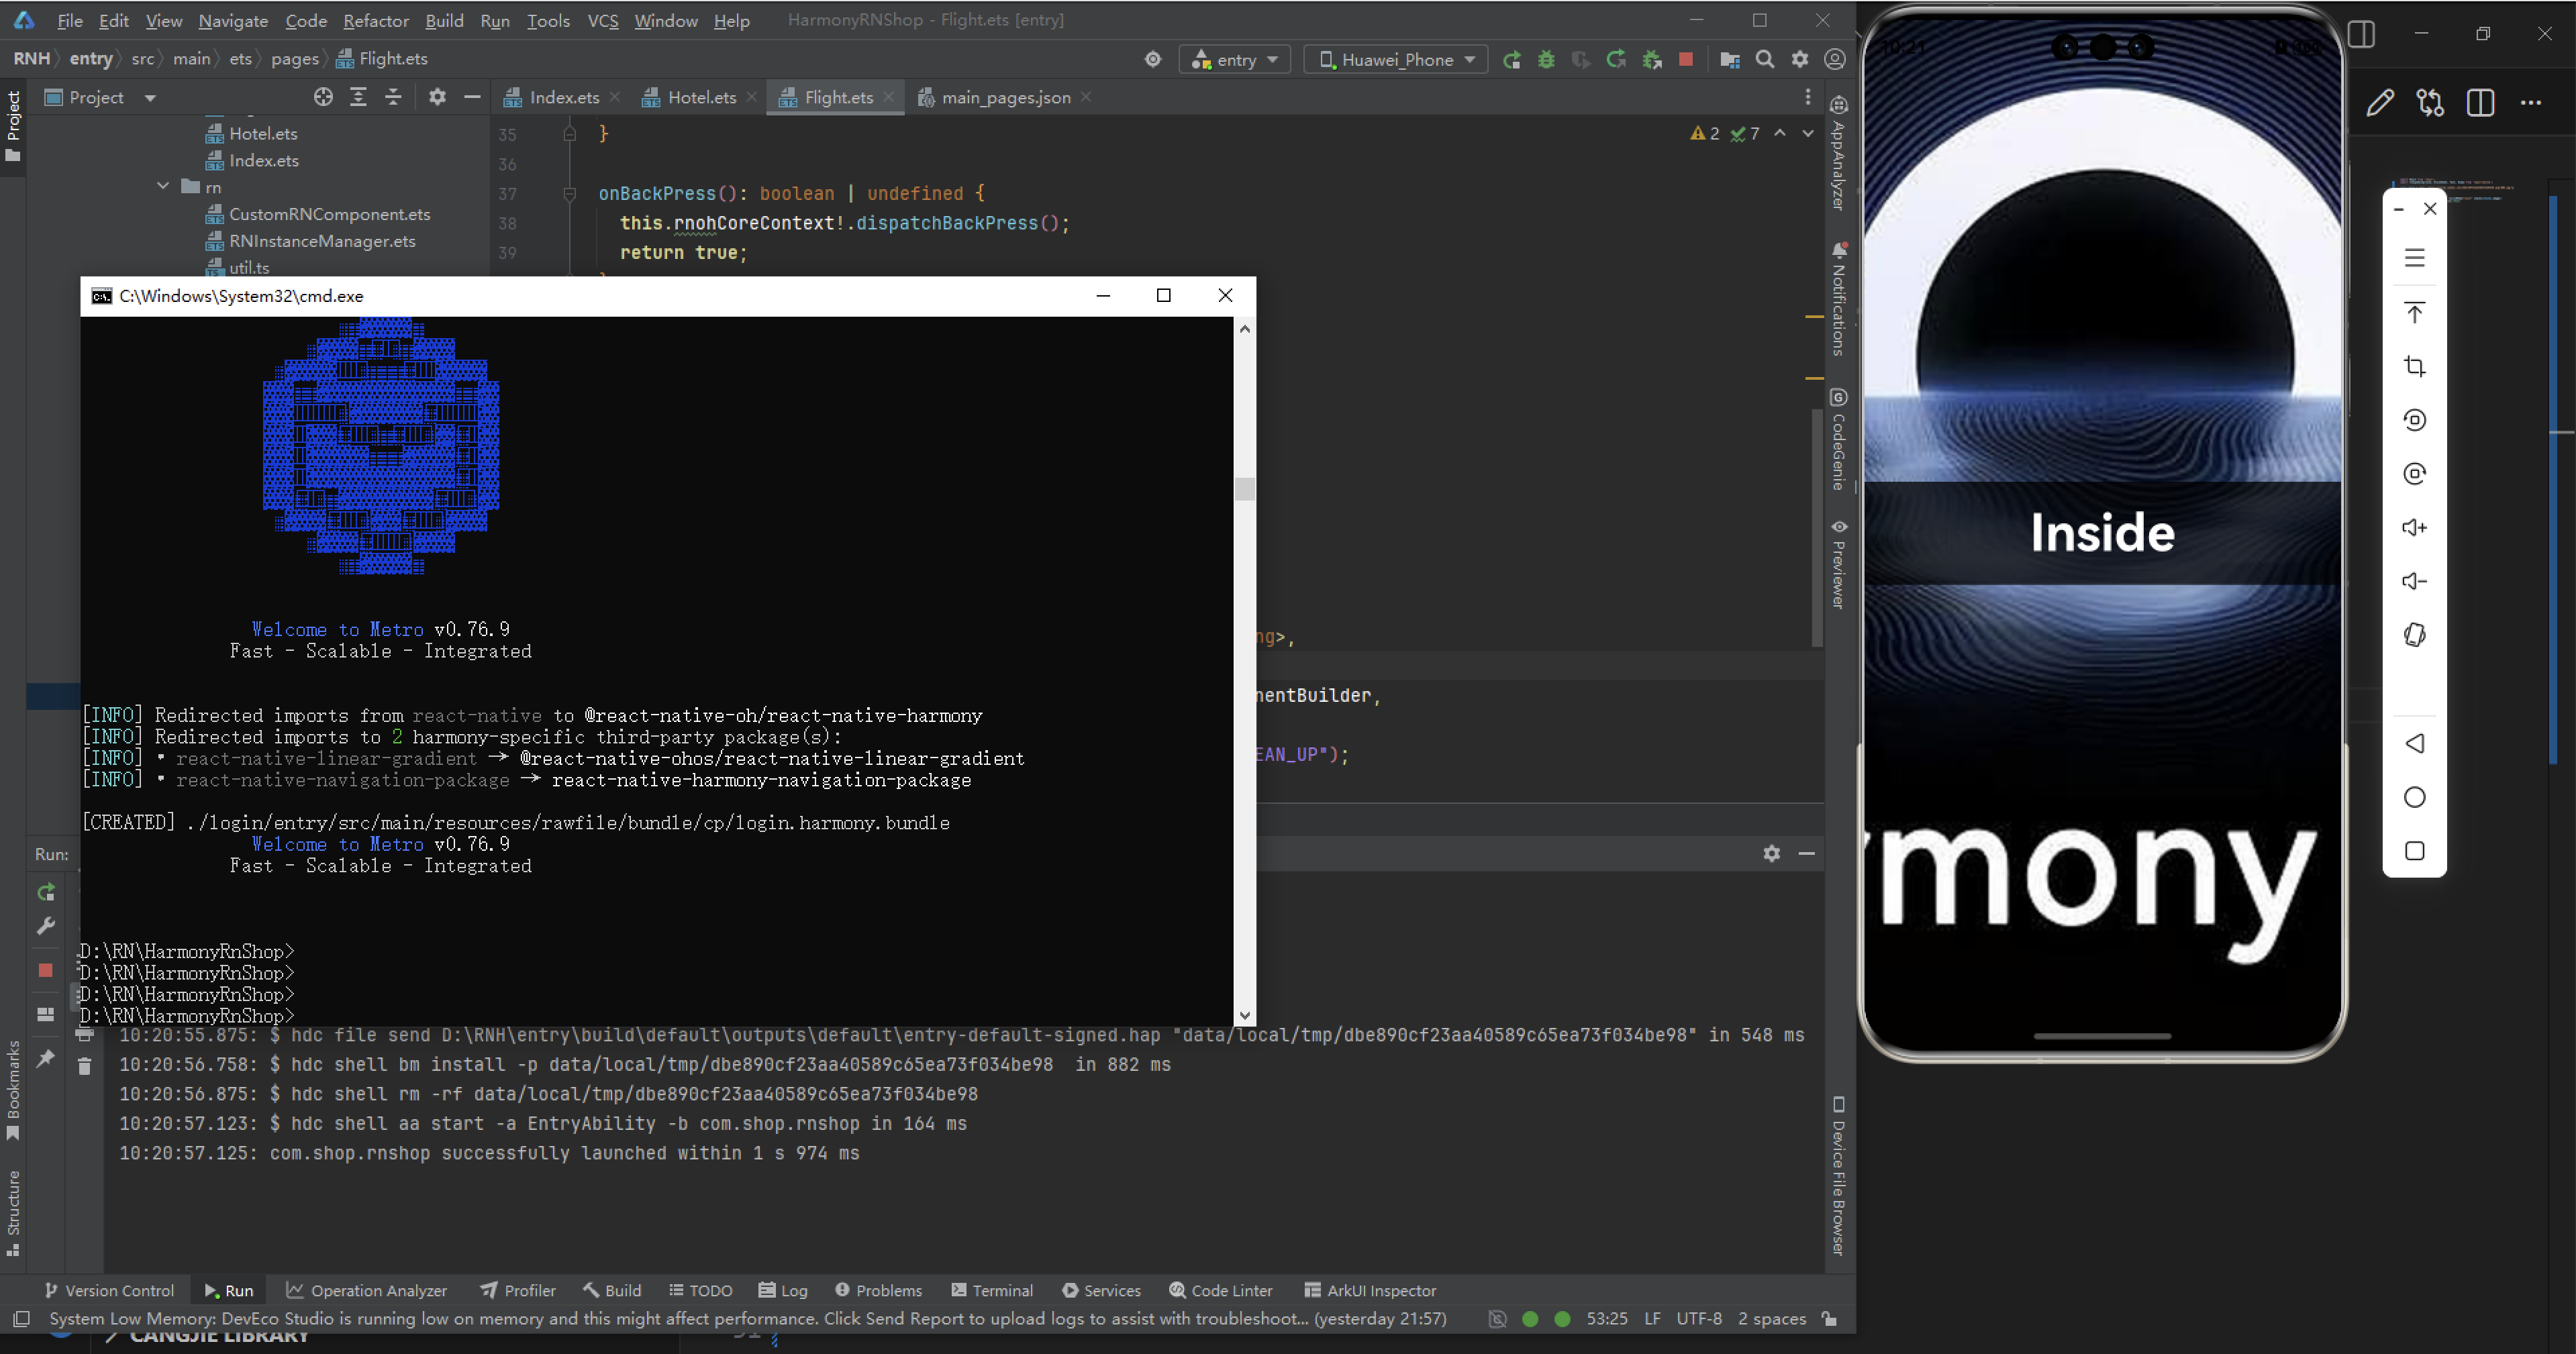
Task: Click the target-shaped icon left of the entry selector
Action: pyautogui.click(x=1153, y=60)
